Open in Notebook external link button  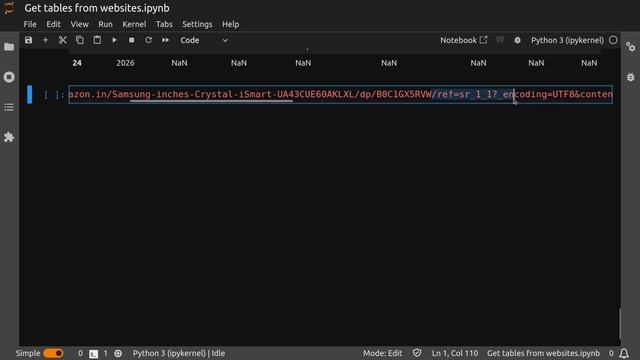[464, 40]
